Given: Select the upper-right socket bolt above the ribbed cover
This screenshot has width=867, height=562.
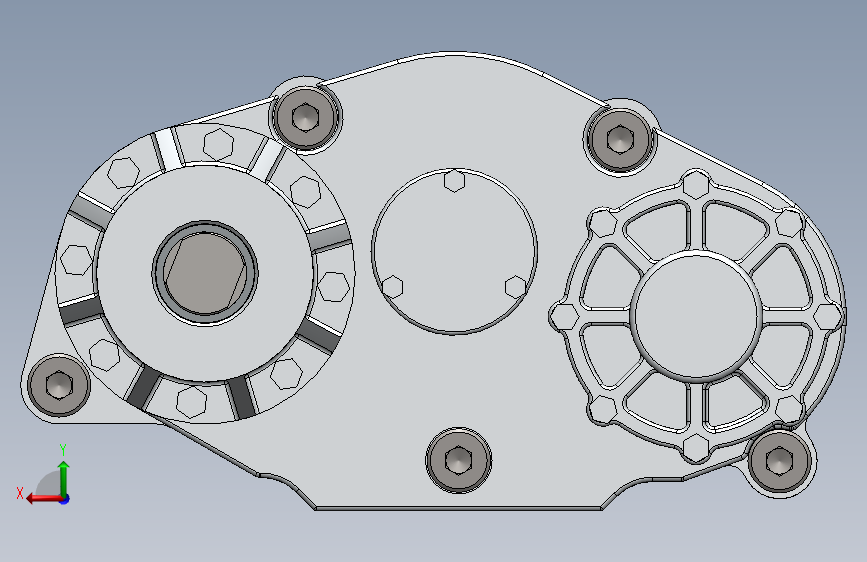Looking at the screenshot, I should 619,138.
